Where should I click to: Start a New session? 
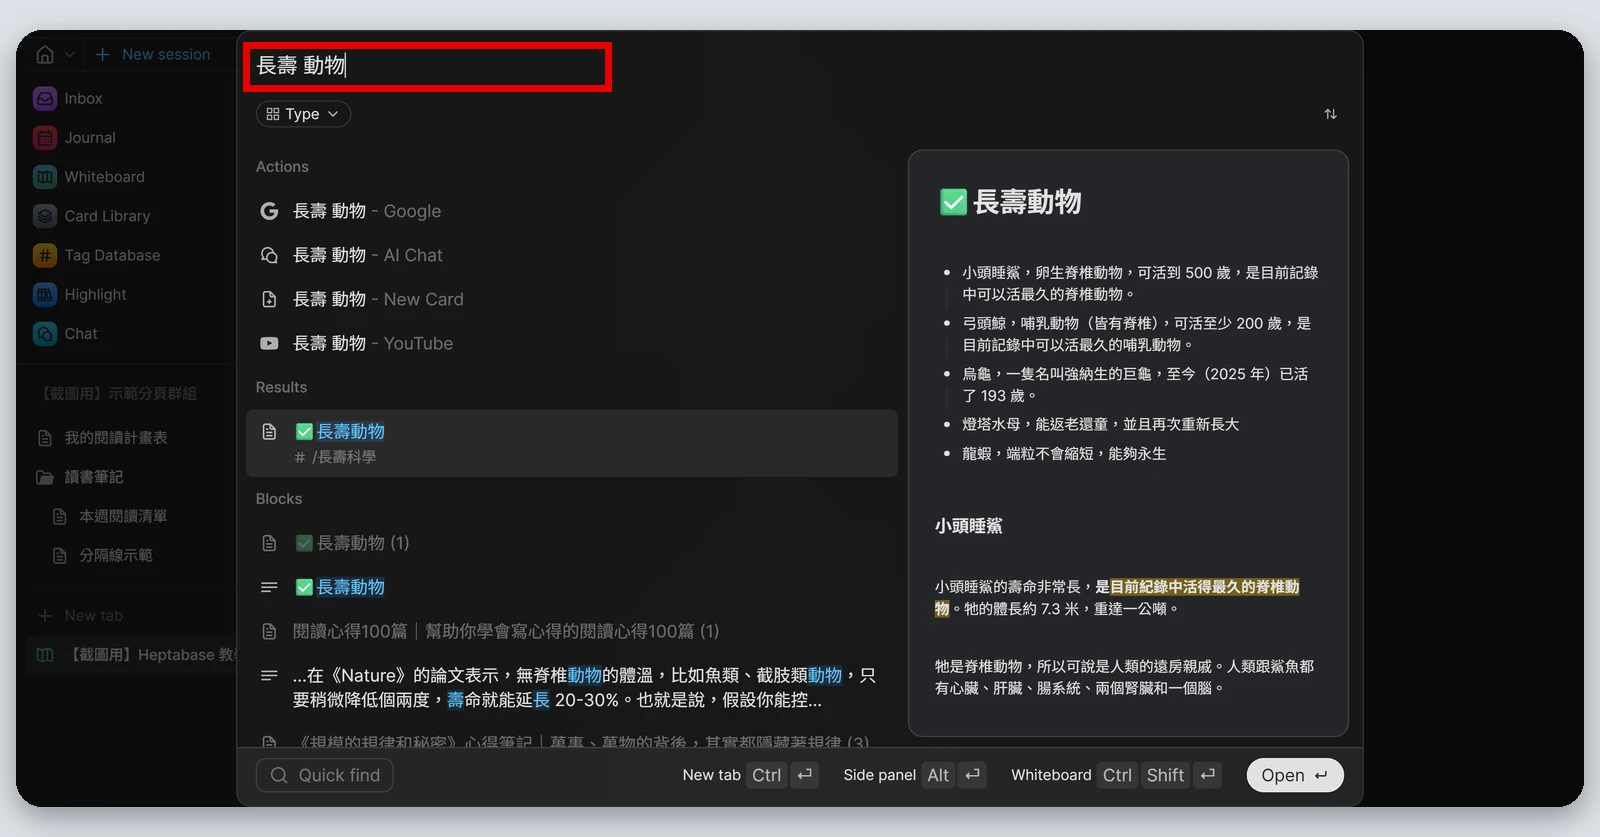click(x=153, y=54)
